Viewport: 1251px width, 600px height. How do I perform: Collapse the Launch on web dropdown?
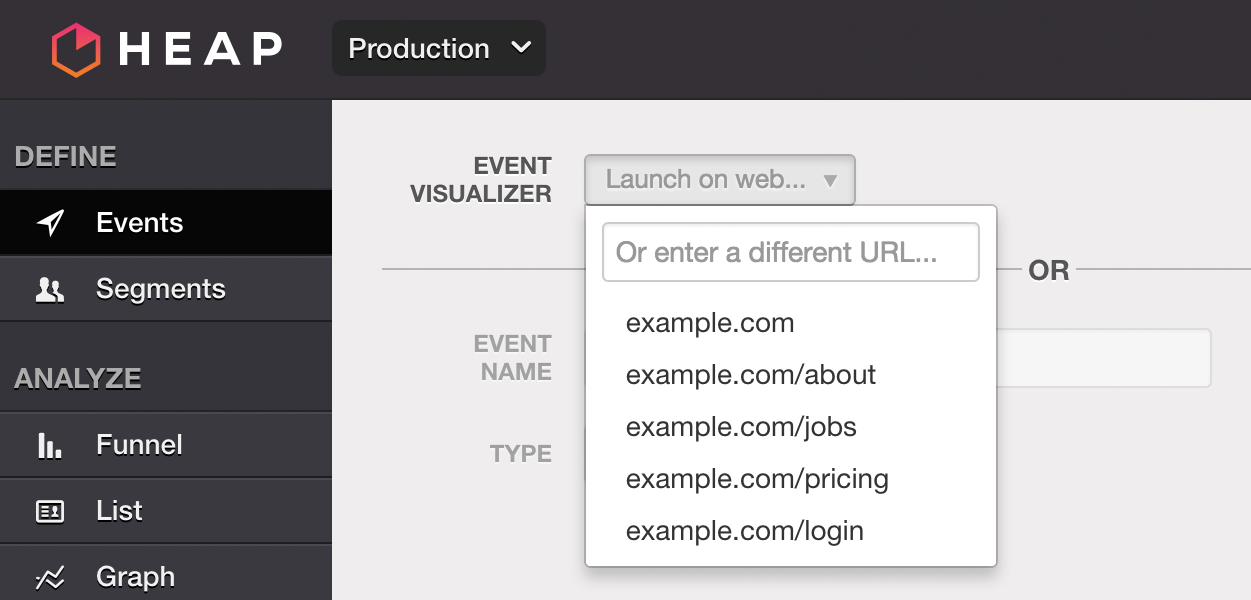719,180
